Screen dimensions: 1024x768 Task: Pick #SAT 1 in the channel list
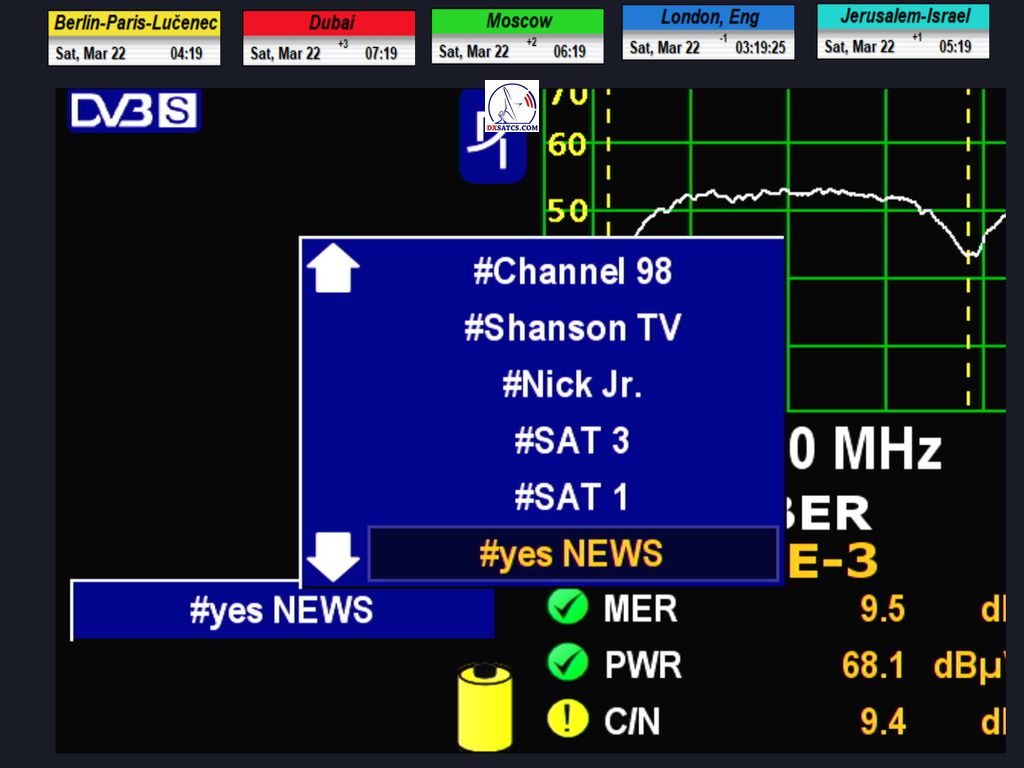pos(572,498)
